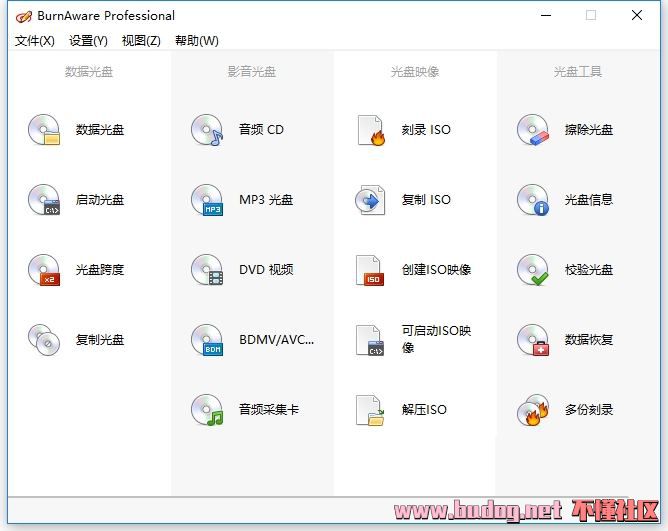Click the DVD 视频 film strip icon
This screenshot has width=668, height=531.
[x=207, y=270]
